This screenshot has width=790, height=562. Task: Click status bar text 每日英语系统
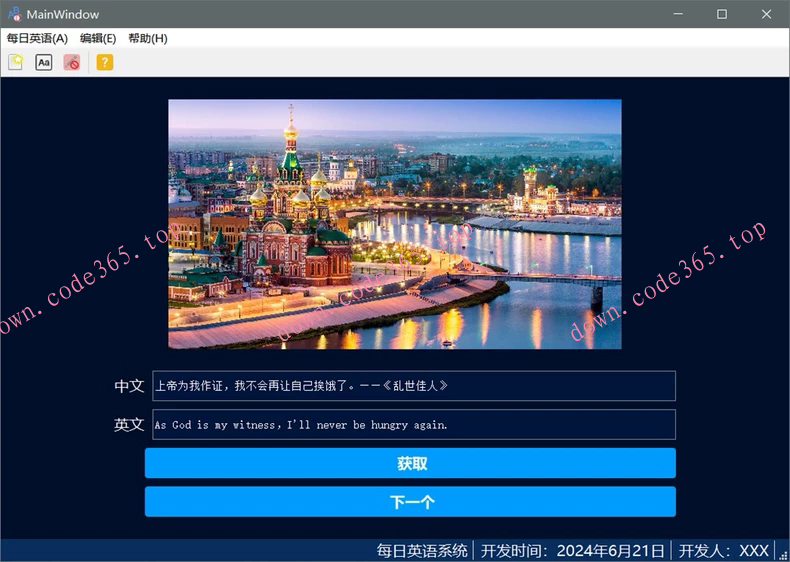coord(422,550)
